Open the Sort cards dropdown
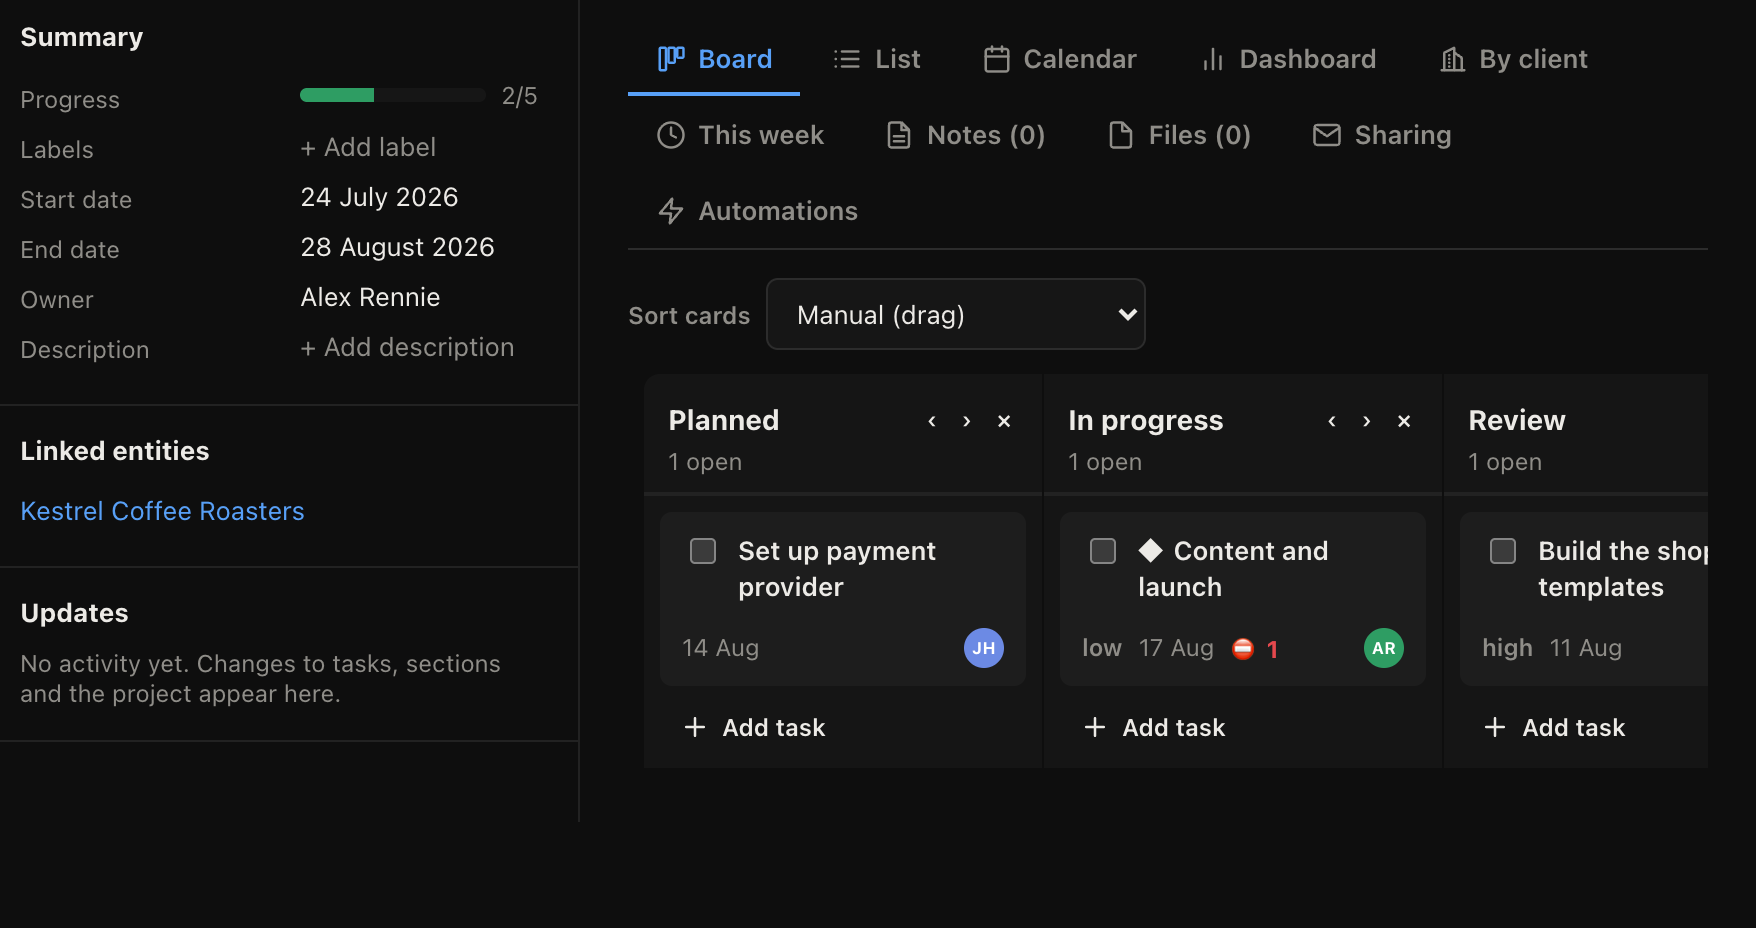 956,314
